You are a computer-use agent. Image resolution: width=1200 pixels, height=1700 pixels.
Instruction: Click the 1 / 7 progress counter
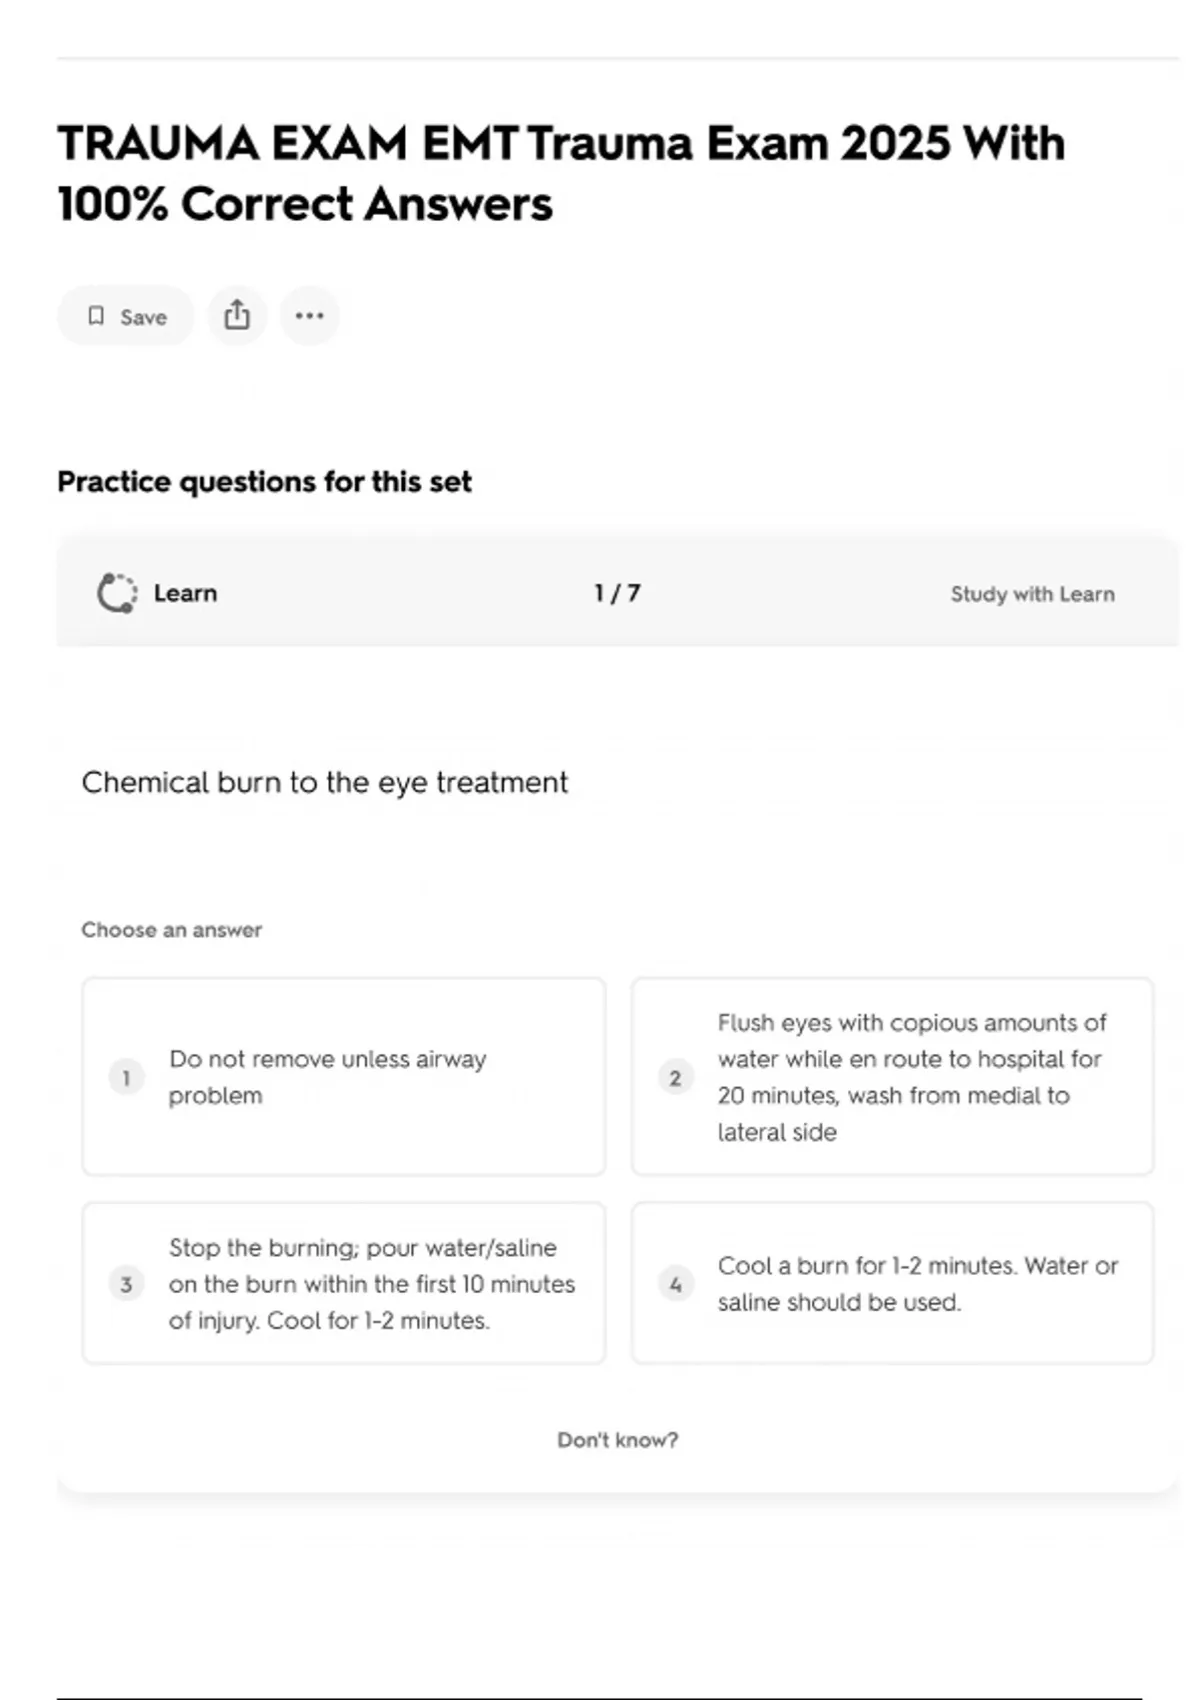click(x=617, y=593)
